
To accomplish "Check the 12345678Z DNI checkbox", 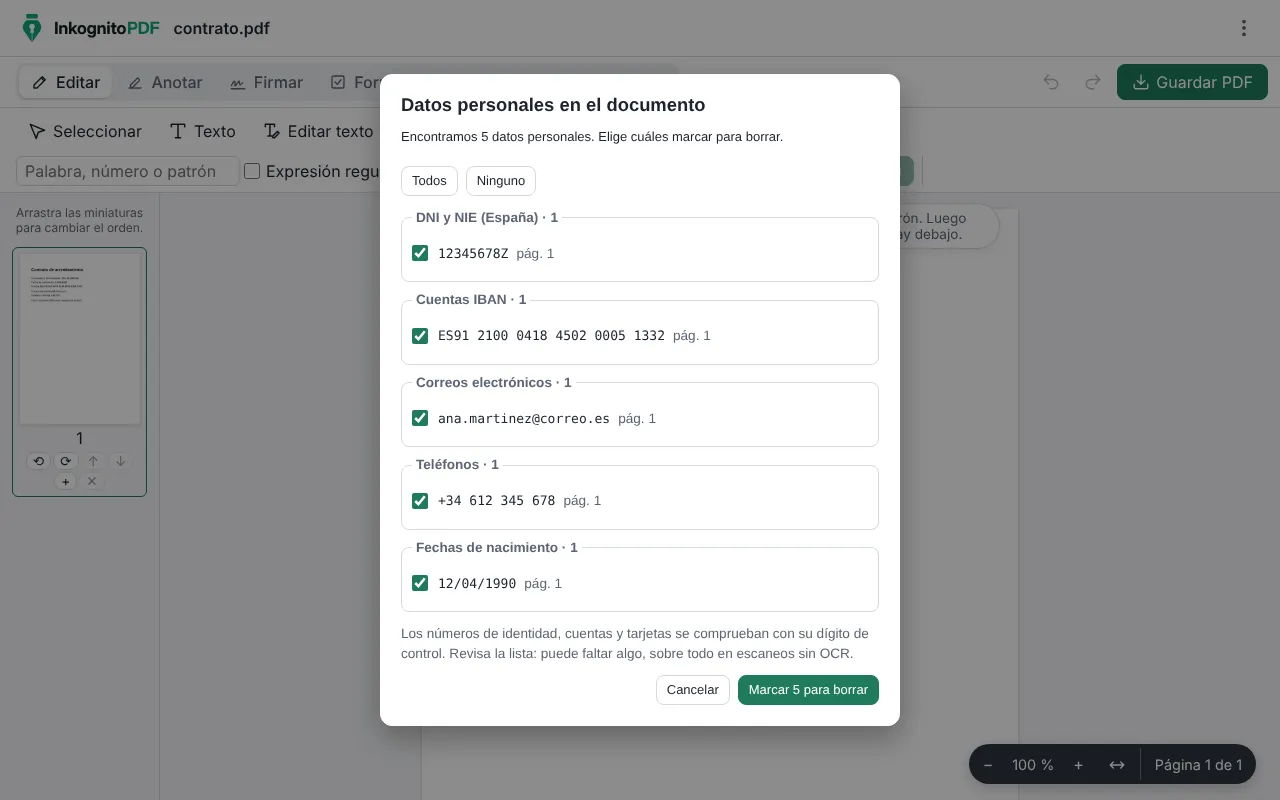I will 420,253.
